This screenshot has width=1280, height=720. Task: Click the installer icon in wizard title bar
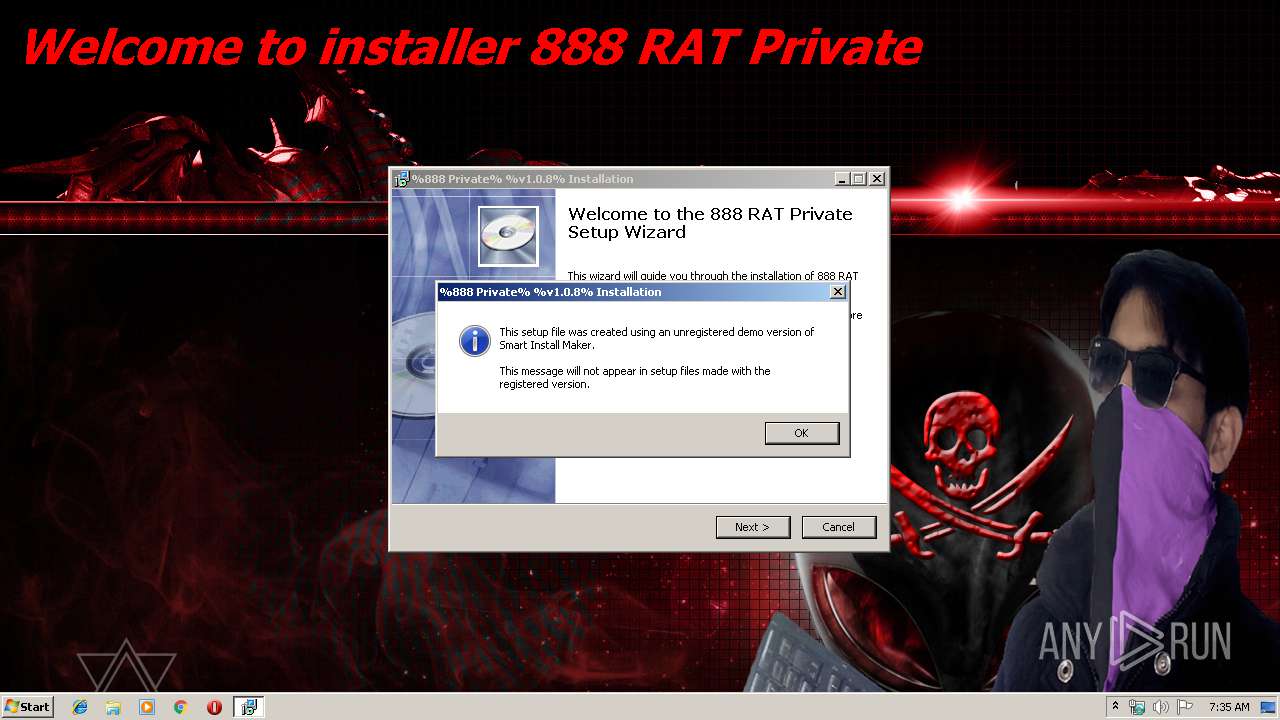point(401,179)
